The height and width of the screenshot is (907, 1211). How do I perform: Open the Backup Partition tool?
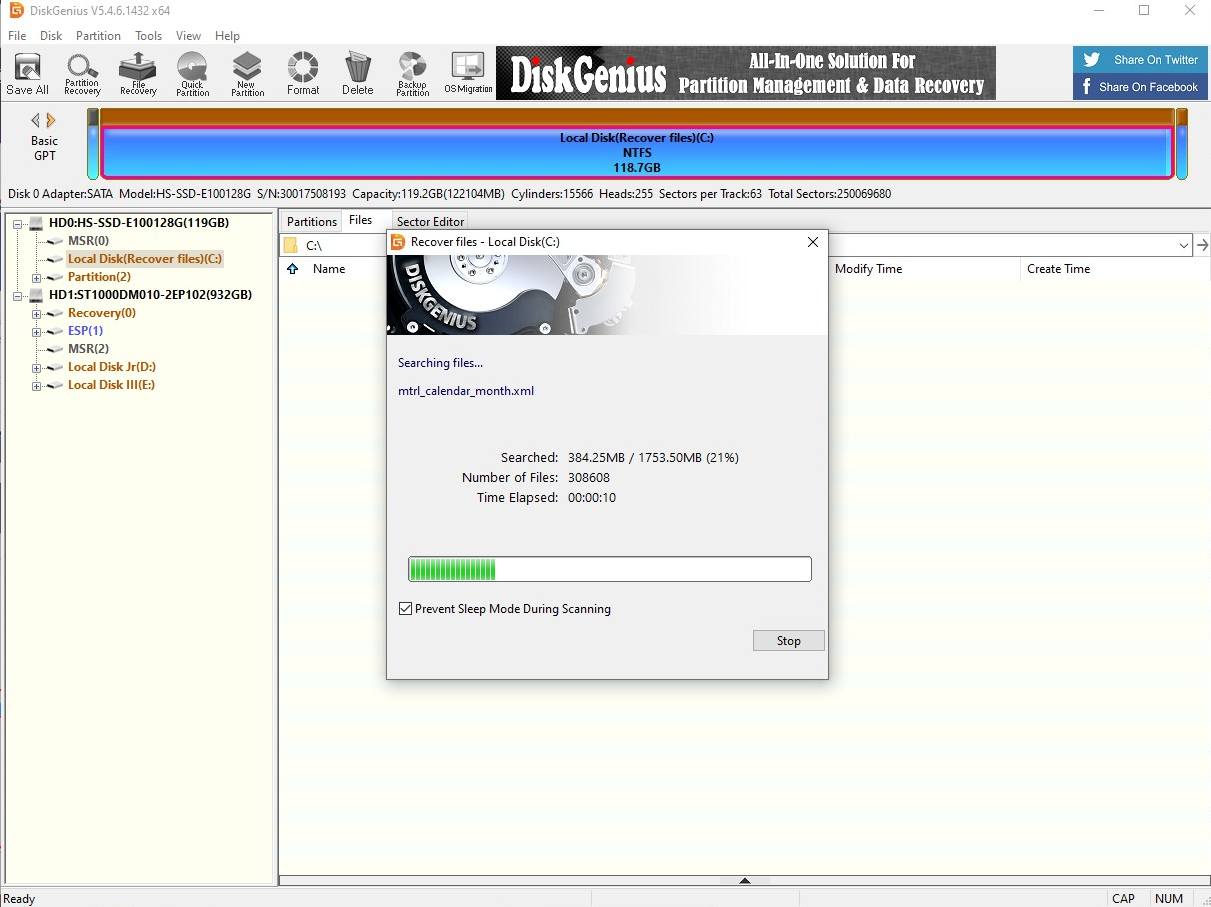pyautogui.click(x=412, y=74)
